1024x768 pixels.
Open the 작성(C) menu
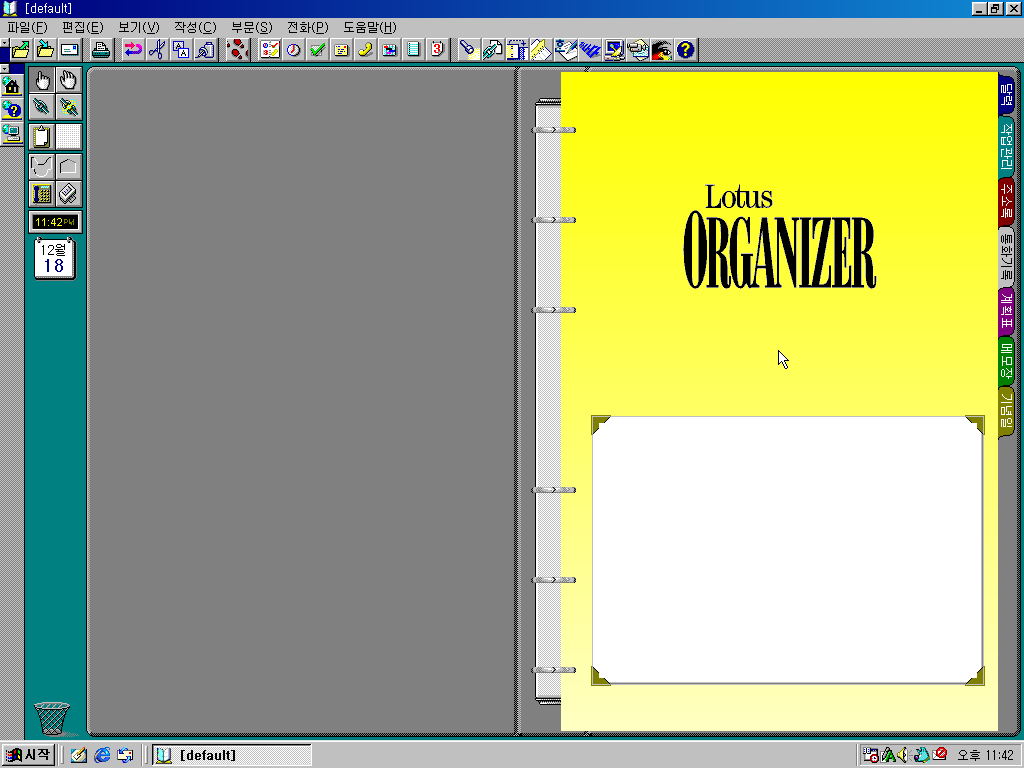tap(195, 27)
